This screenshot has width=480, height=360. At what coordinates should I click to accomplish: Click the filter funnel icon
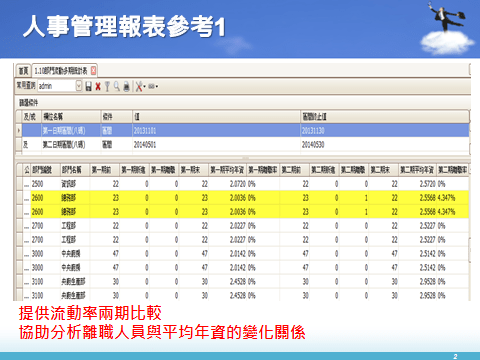[107, 87]
